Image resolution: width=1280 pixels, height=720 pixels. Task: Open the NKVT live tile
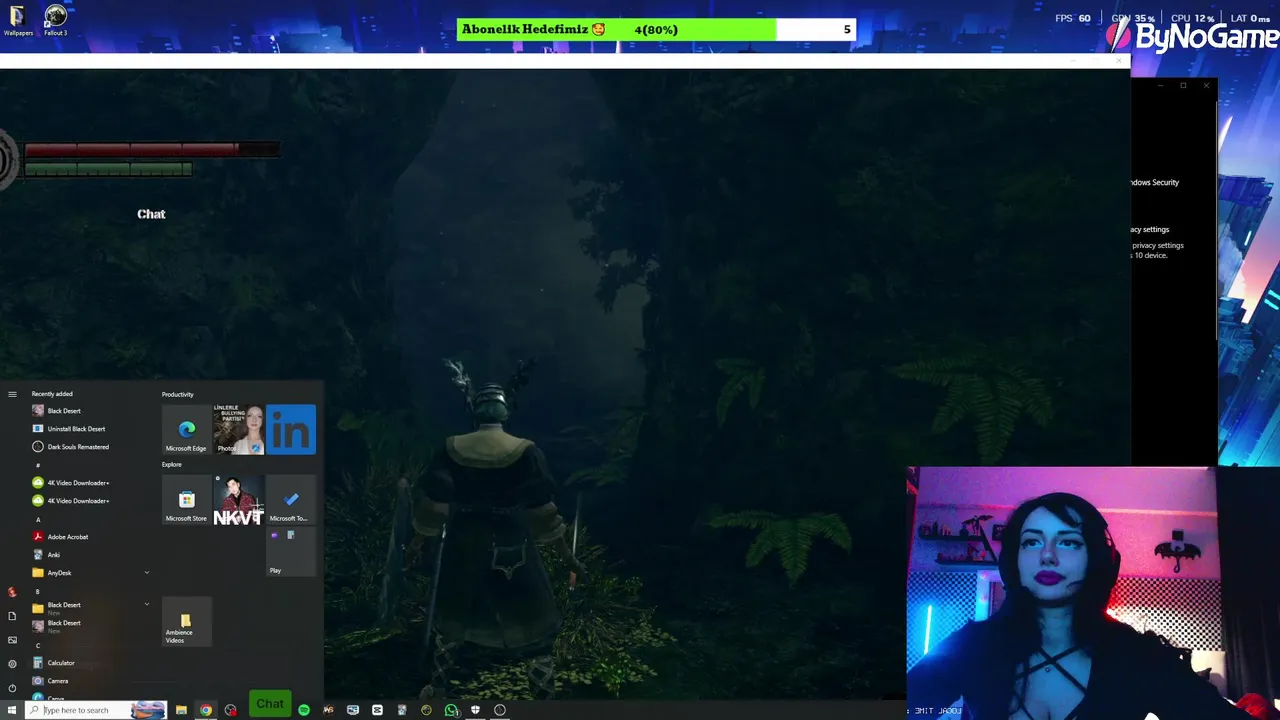pyautogui.click(x=238, y=500)
